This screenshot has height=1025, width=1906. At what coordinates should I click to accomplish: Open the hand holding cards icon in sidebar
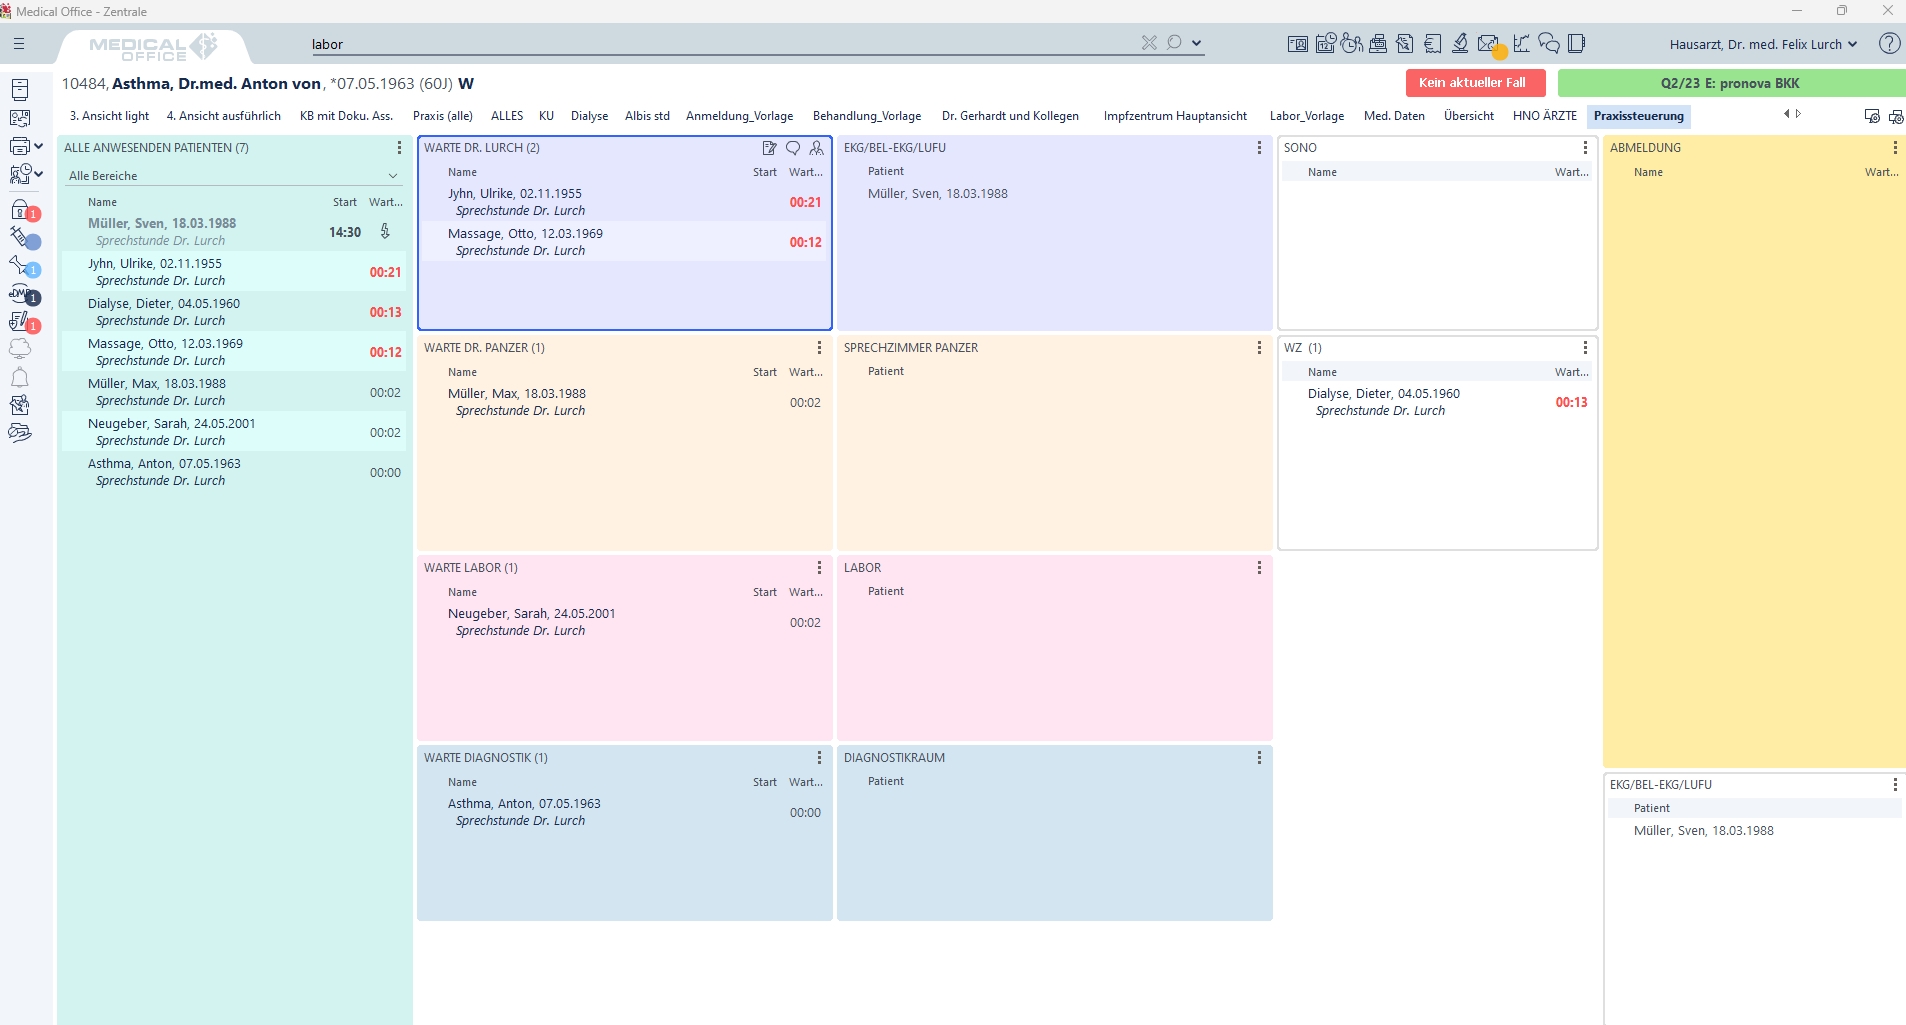point(20,433)
